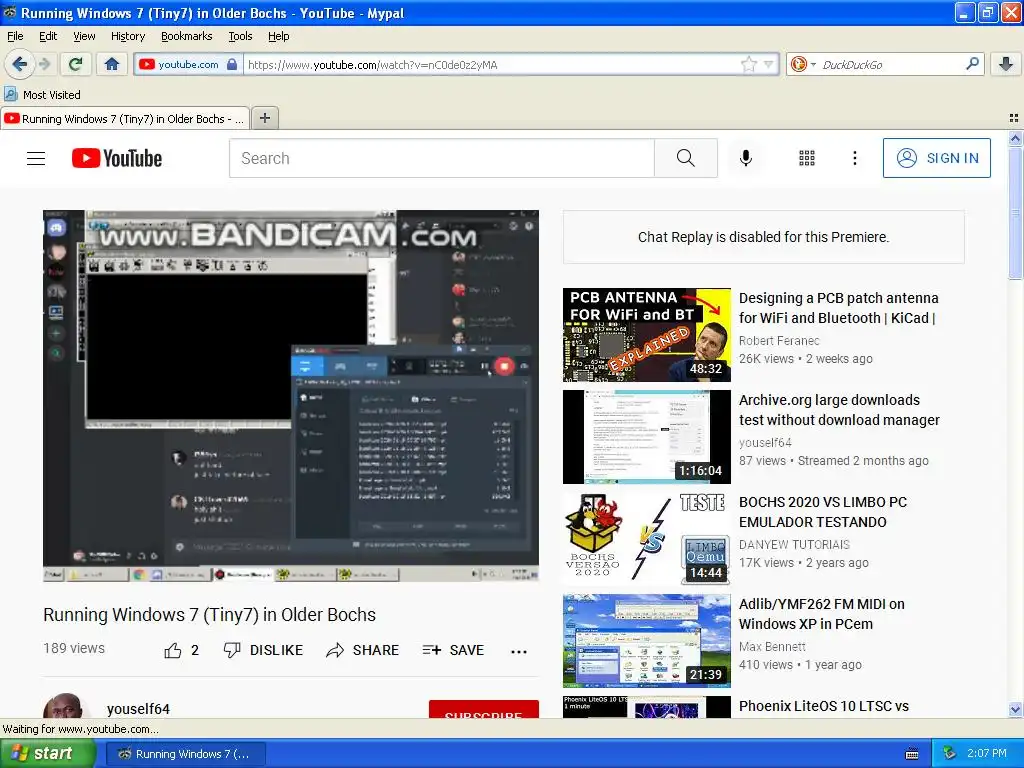The height and width of the screenshot is (768, 1024).
Task: Reload the page with the refresh icon
Action: coord(76,64)
